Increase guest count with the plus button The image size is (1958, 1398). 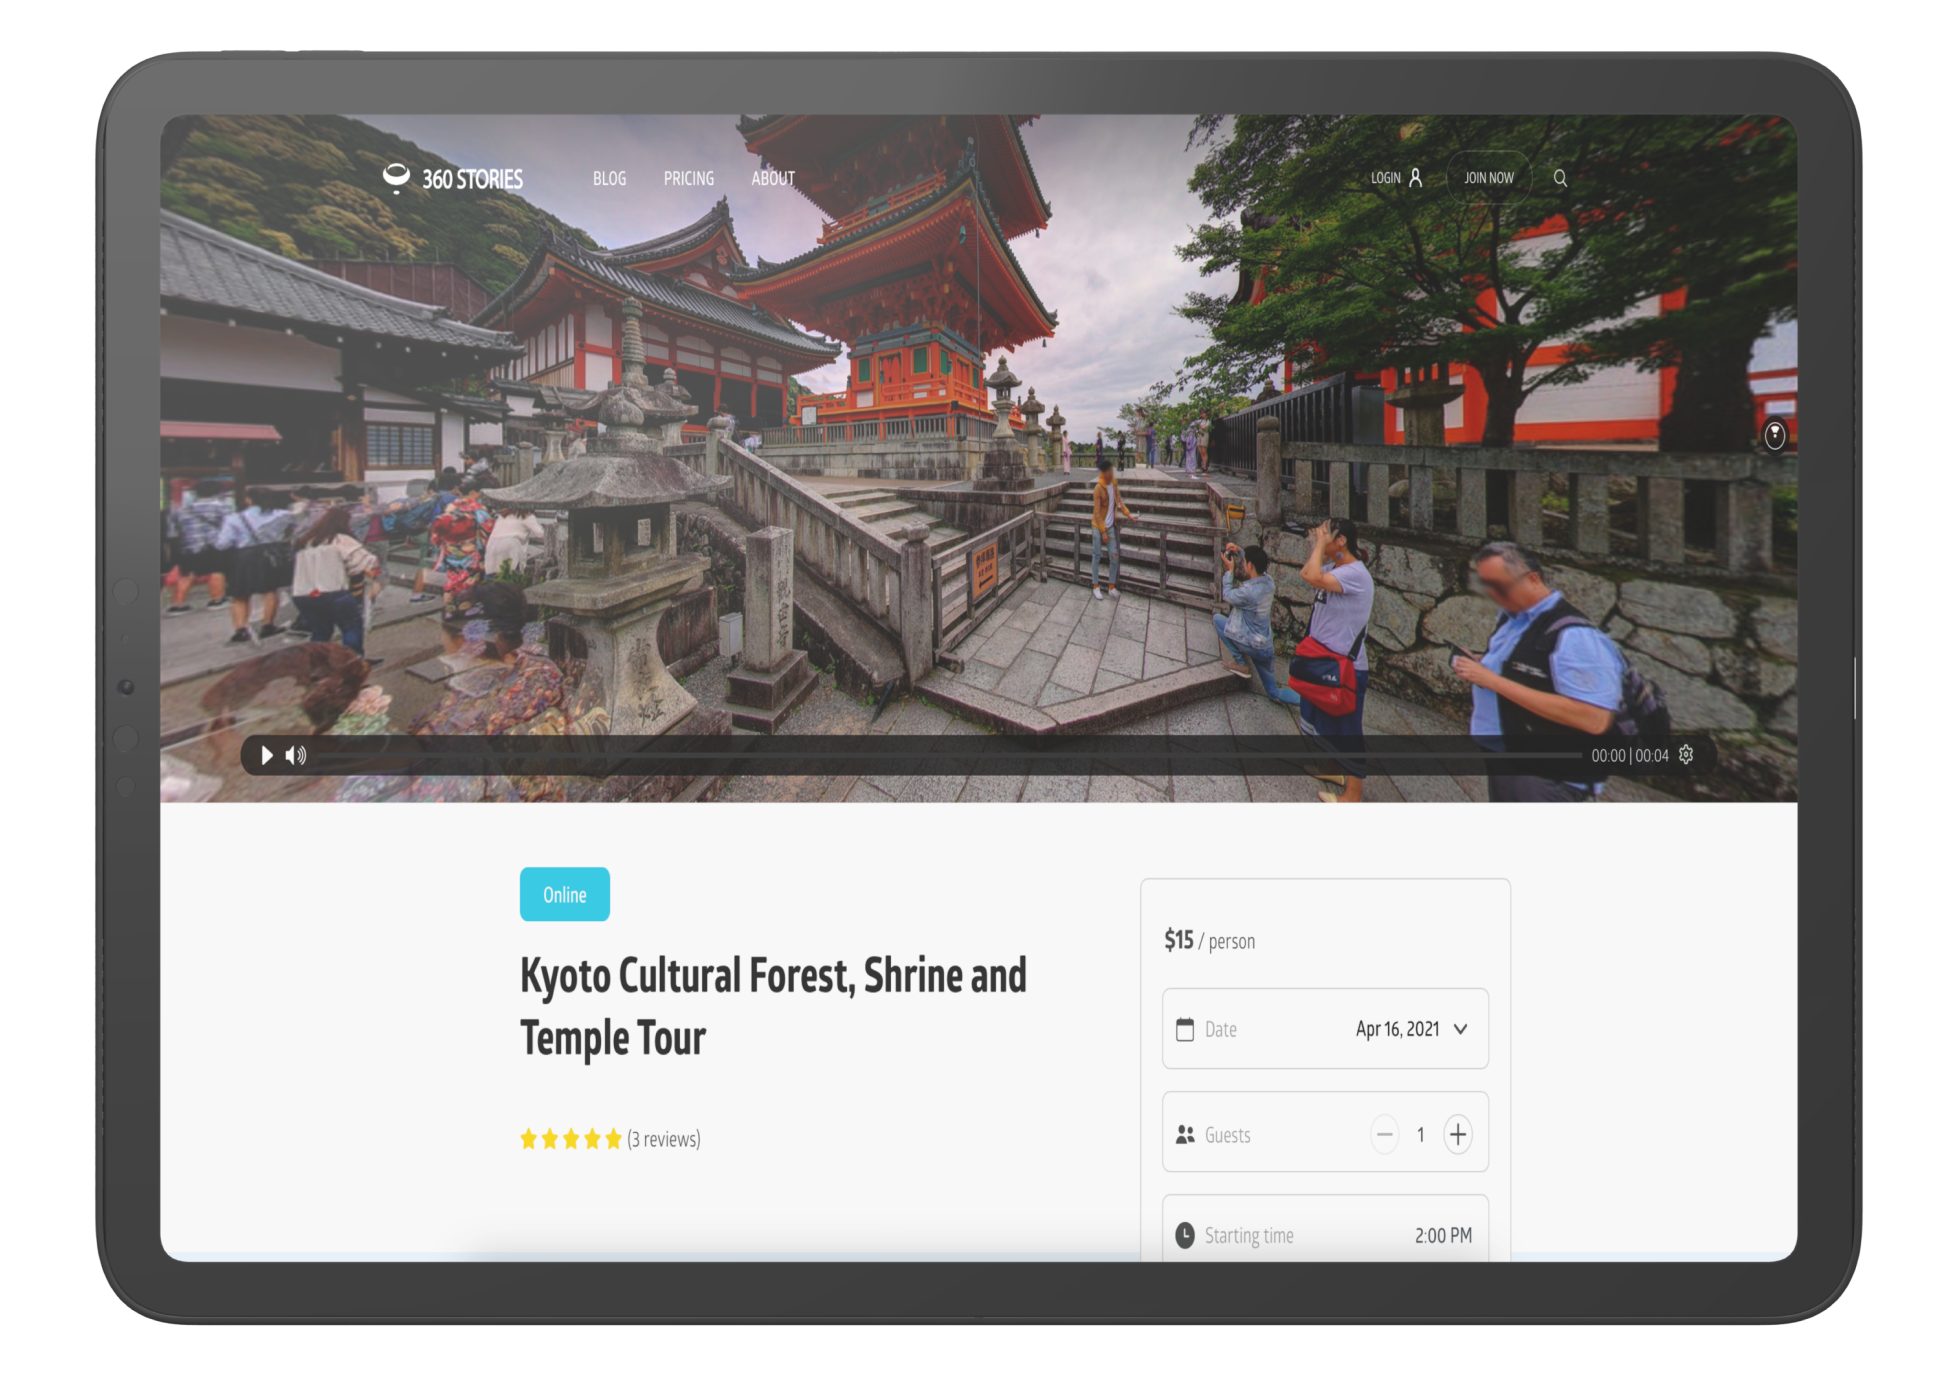[1458, 1134]
